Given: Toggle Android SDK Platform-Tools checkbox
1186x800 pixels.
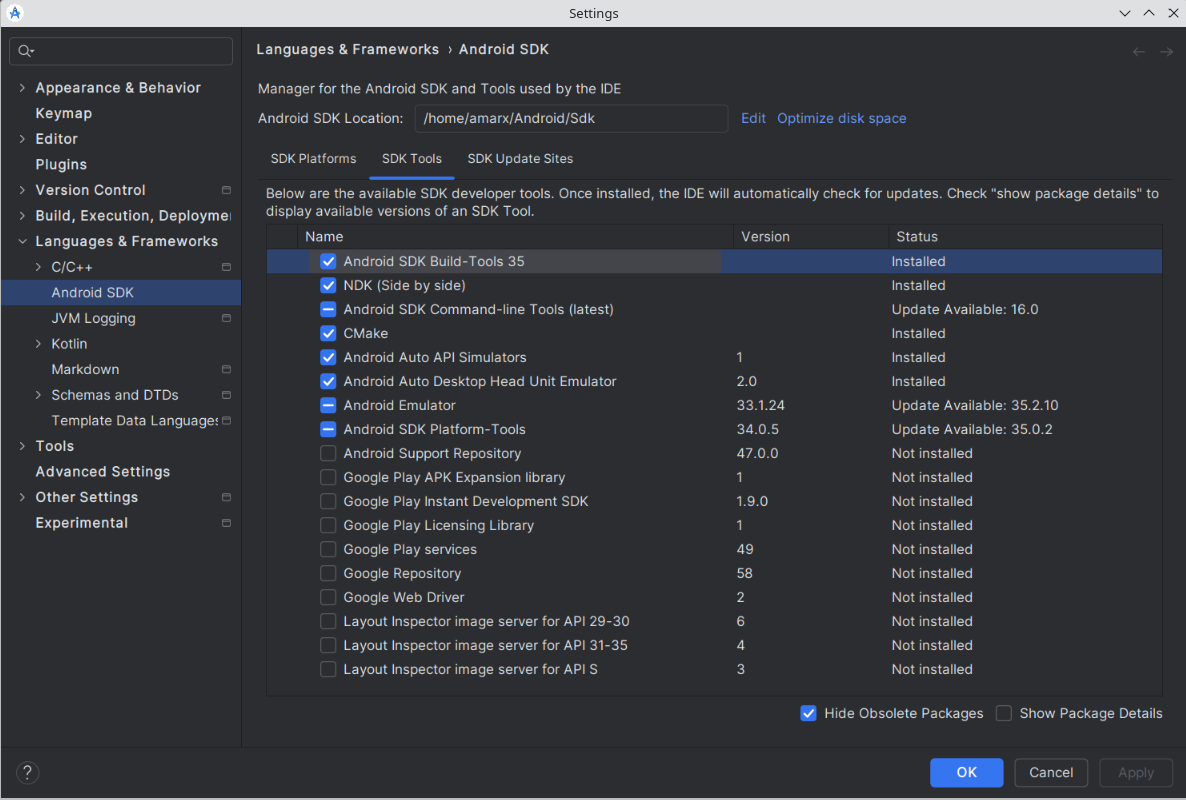Looking at the screenshot, I should click(328, 429).
